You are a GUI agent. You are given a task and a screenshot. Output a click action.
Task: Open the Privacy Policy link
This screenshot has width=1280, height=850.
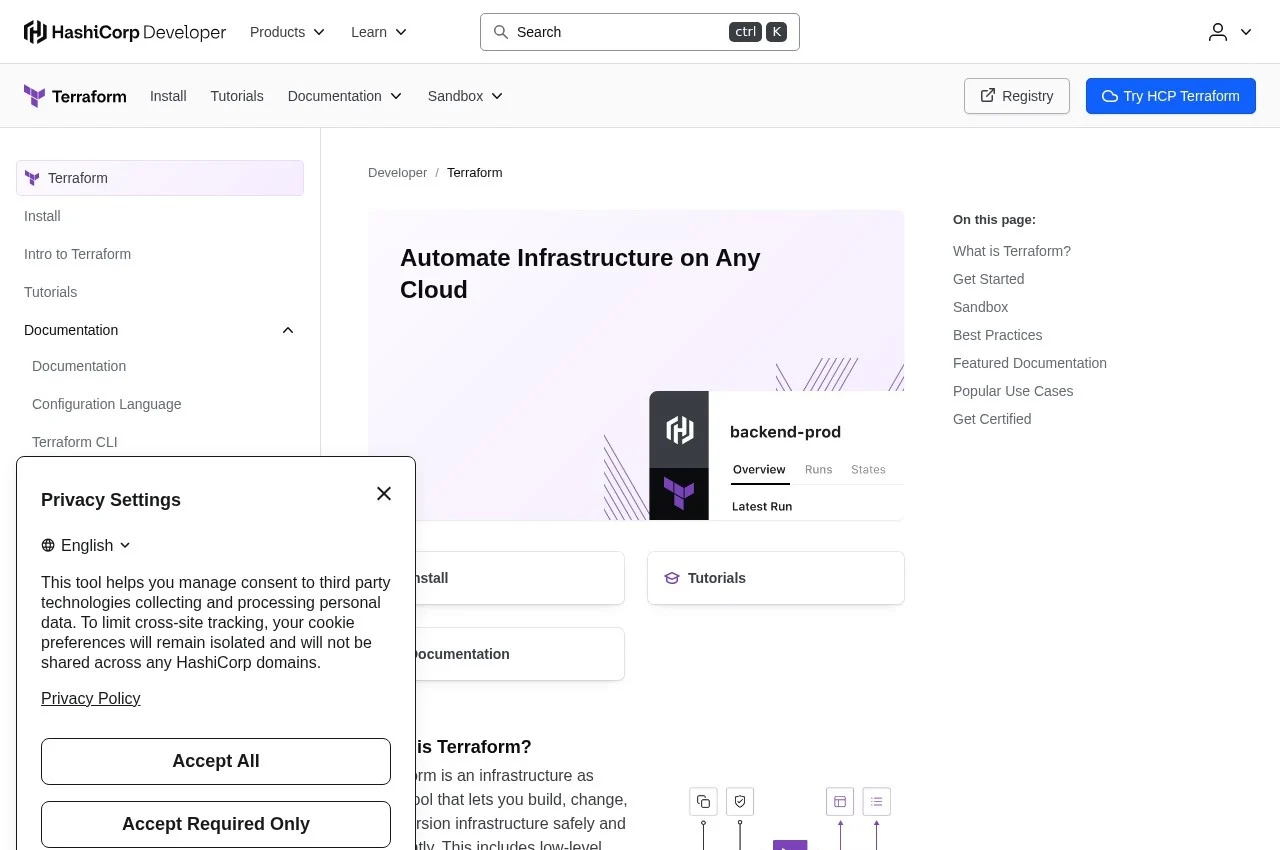pyautogui.click(x=90, y=698)
